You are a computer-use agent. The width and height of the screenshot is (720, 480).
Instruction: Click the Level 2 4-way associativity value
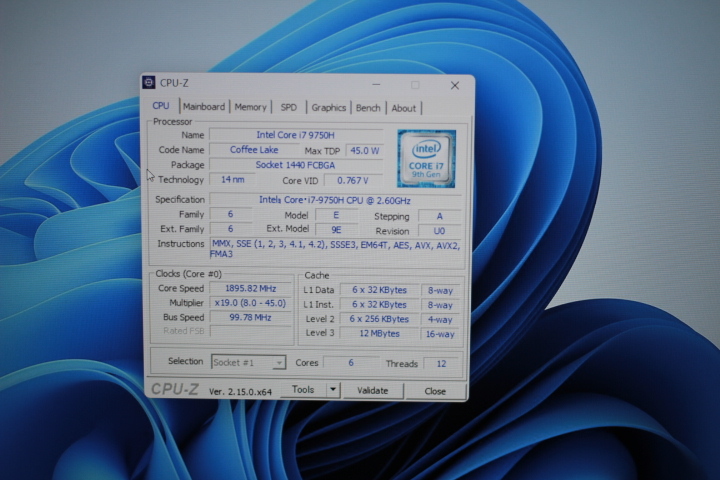[x=440, y=320]
